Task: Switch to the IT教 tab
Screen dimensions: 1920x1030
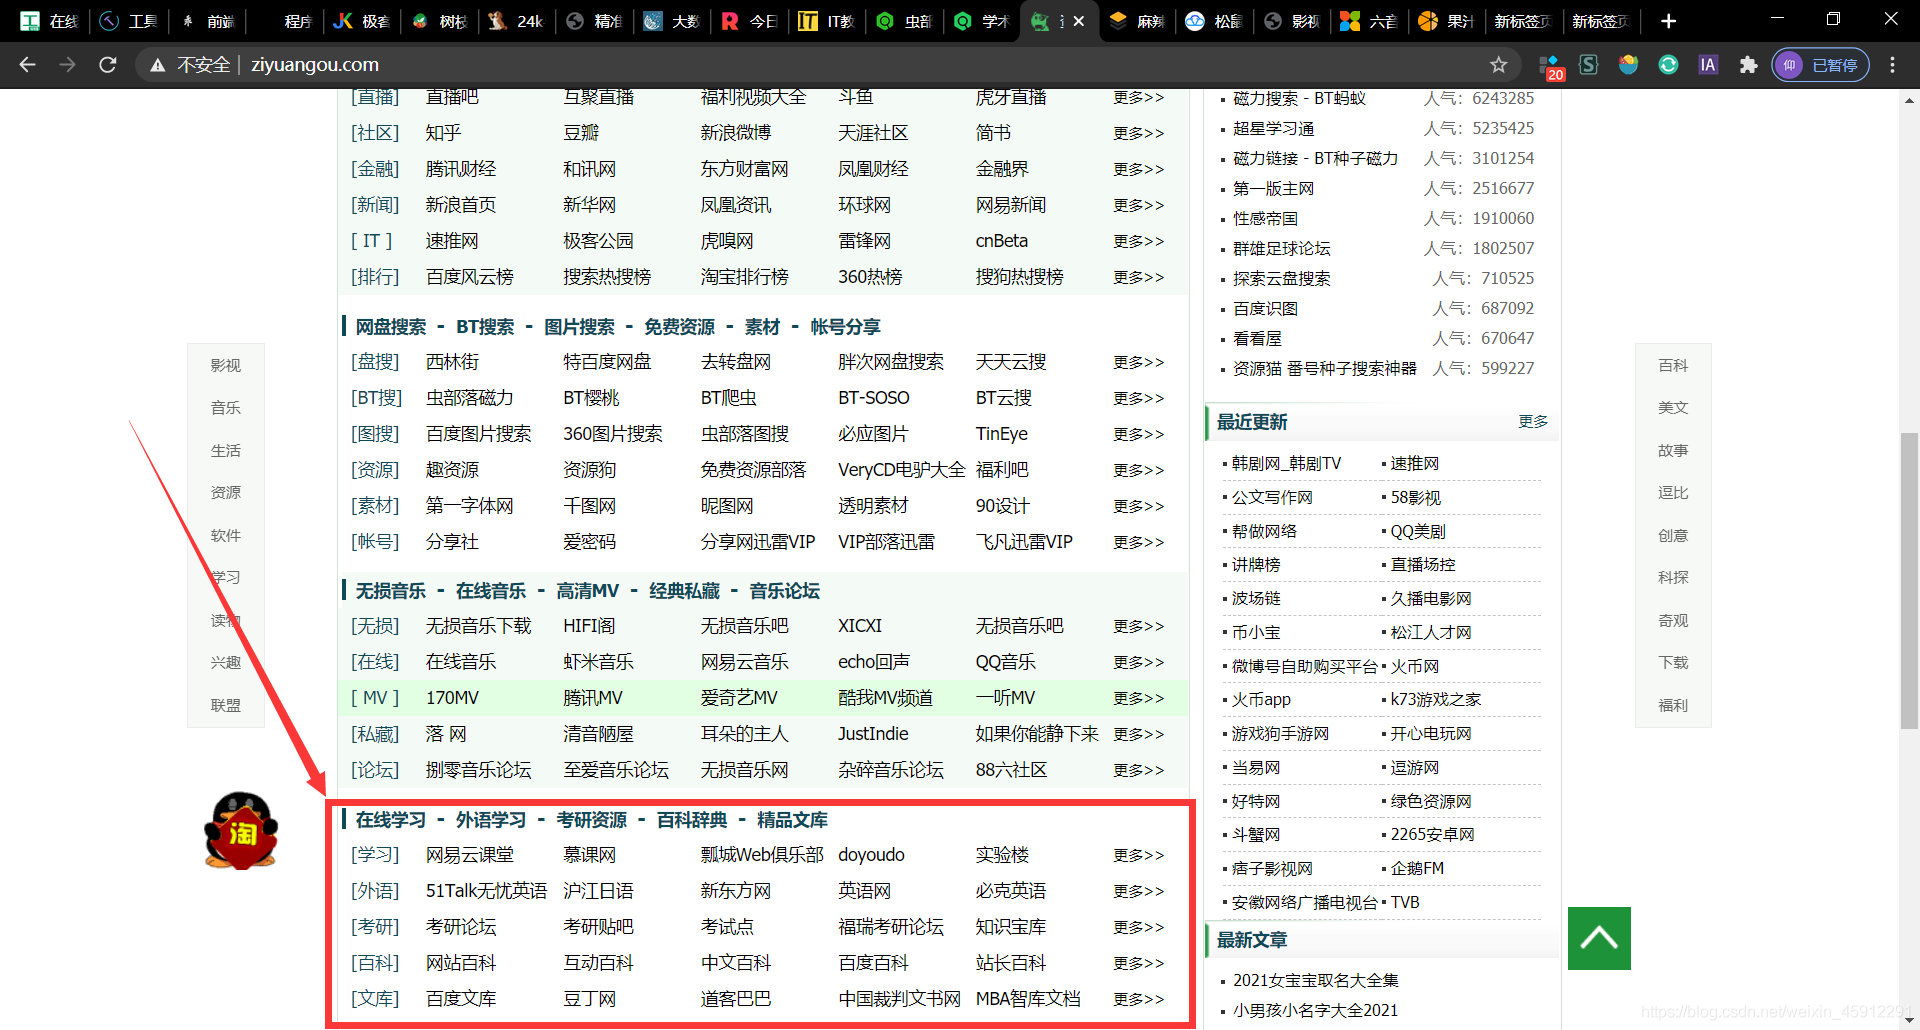Action: tap(826, 21)
